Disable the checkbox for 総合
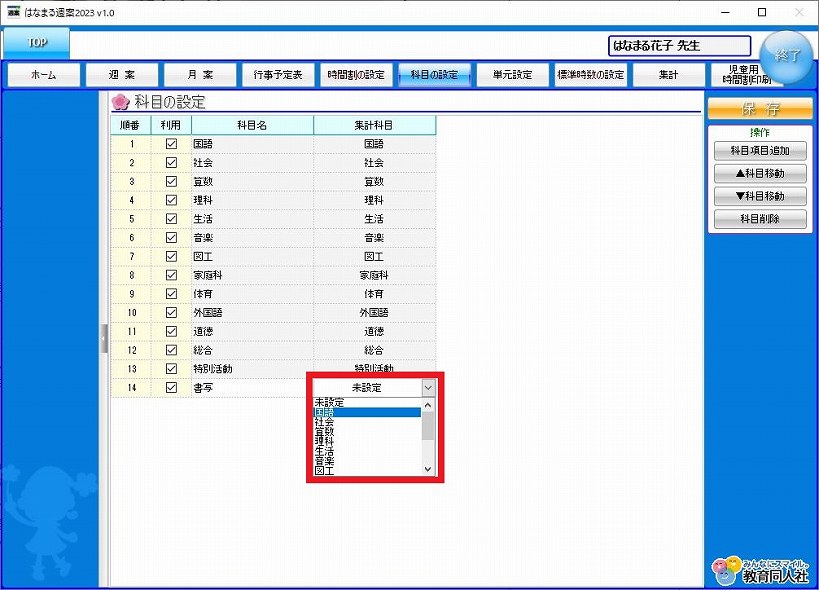Screen dimensions: 819x590 [x=171, y=350]
